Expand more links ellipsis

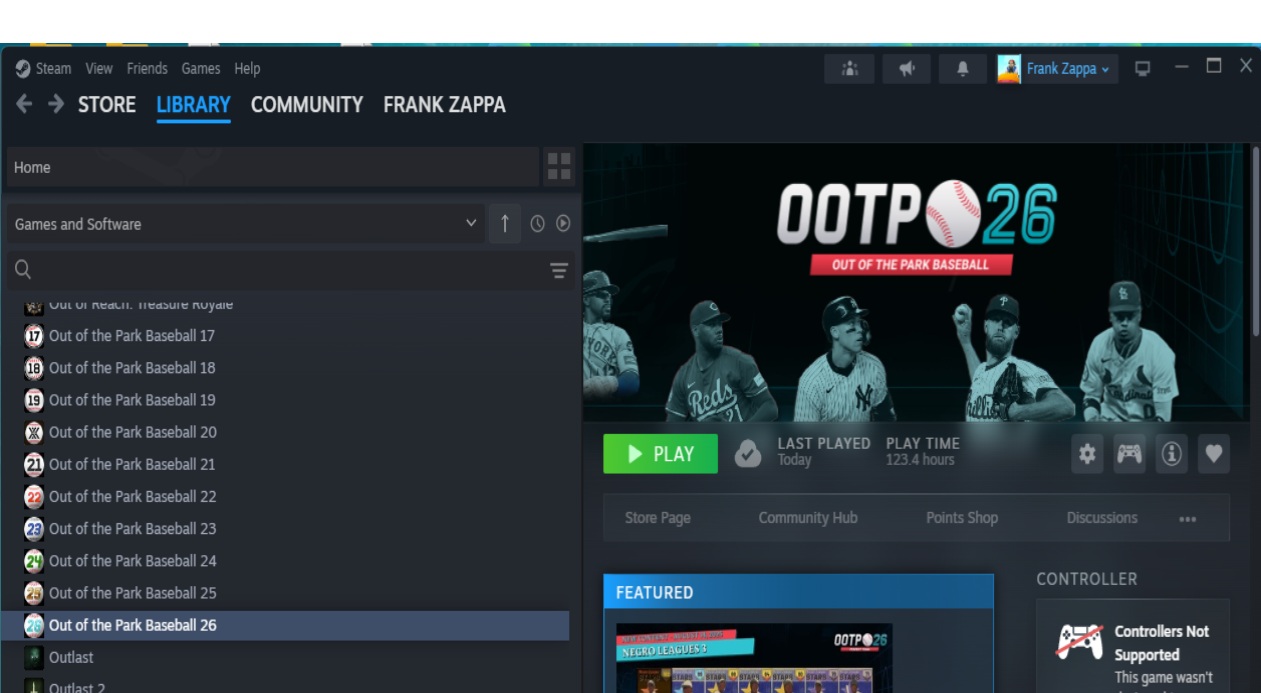click(x=1187, y=519)
